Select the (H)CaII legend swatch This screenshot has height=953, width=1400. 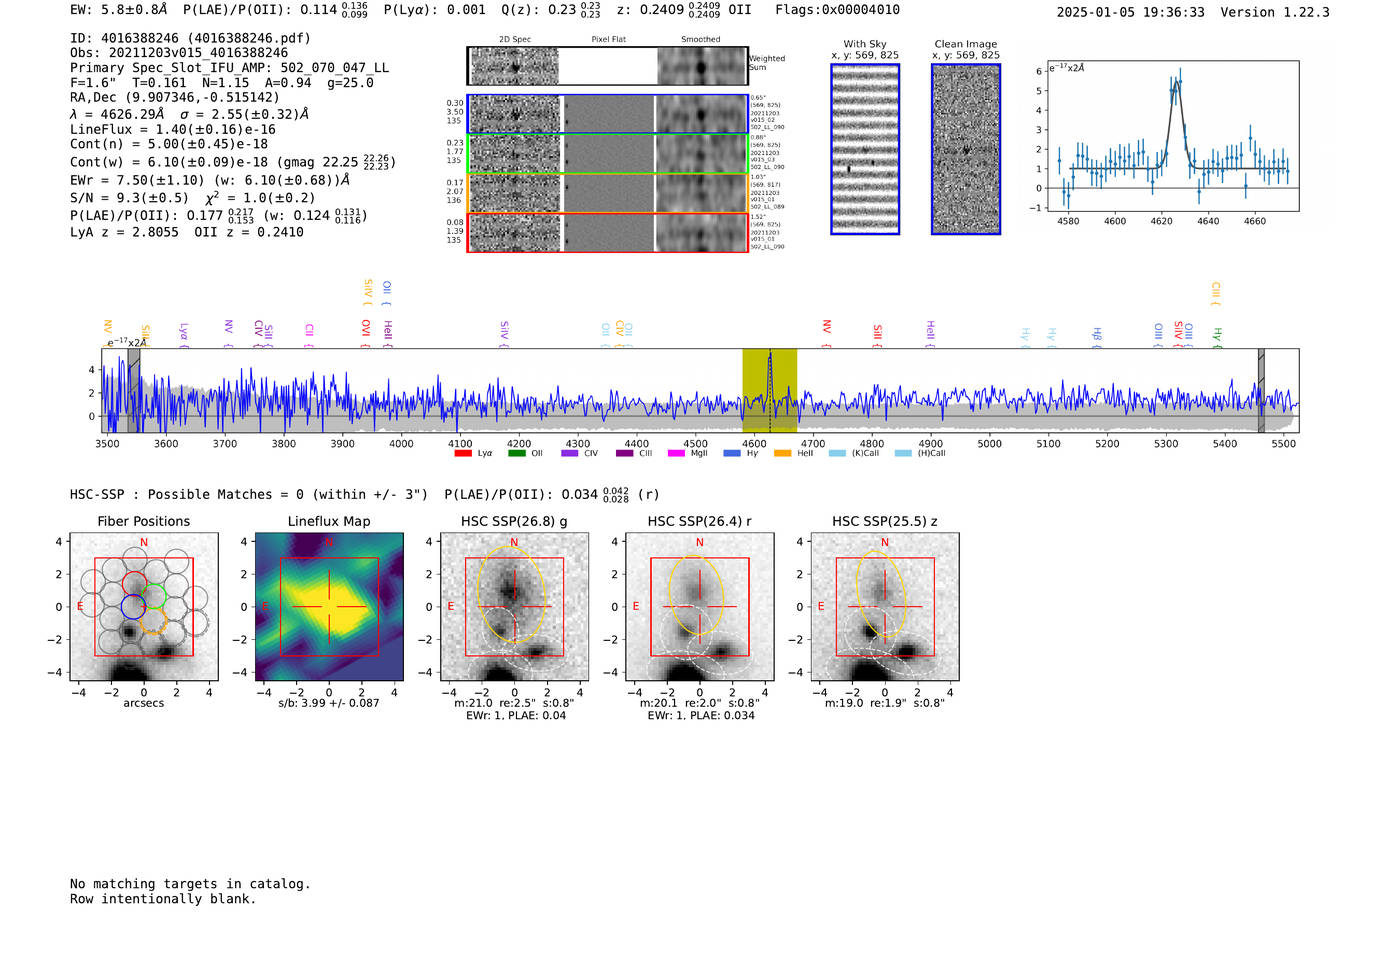[903, 453]
